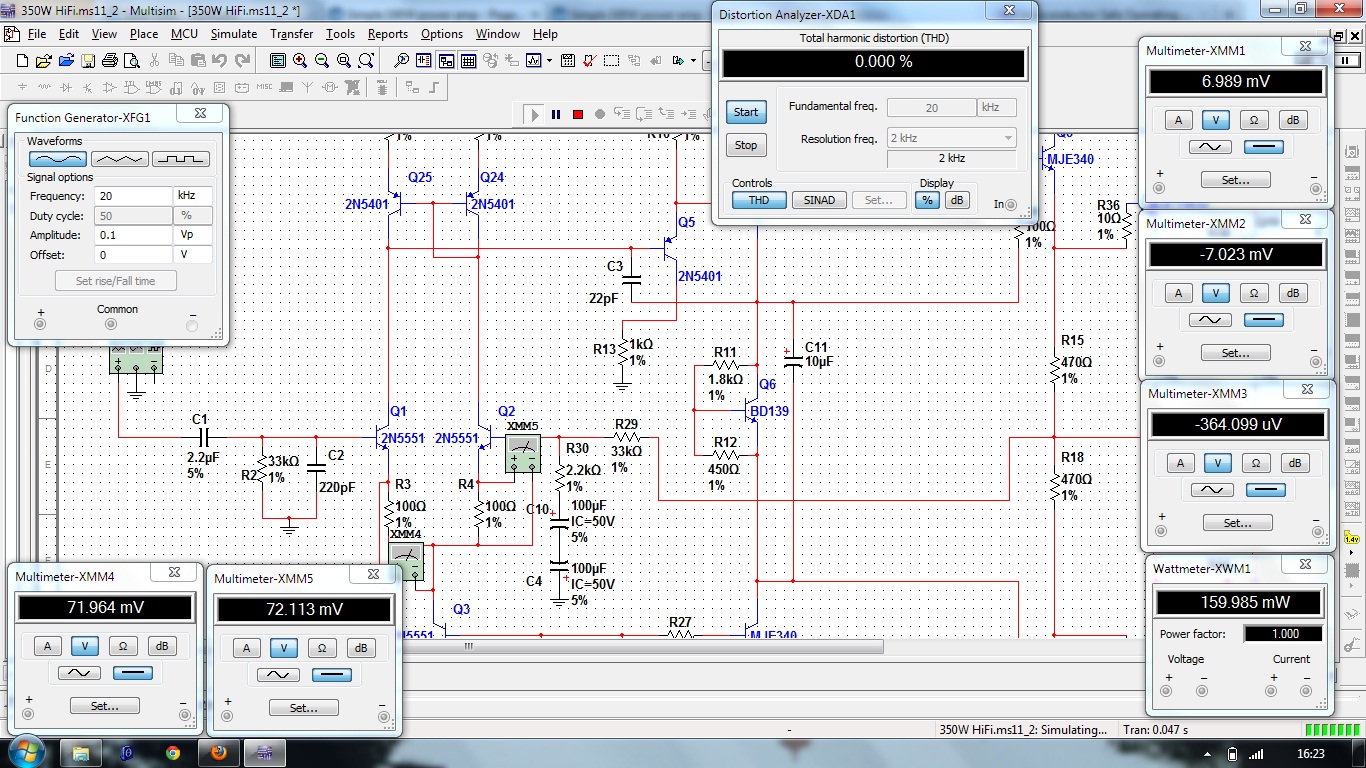This screenshot has width=1366, height=768.
Task: Open the Grapher icon in toolbar
Action: [x=533, y=61]
